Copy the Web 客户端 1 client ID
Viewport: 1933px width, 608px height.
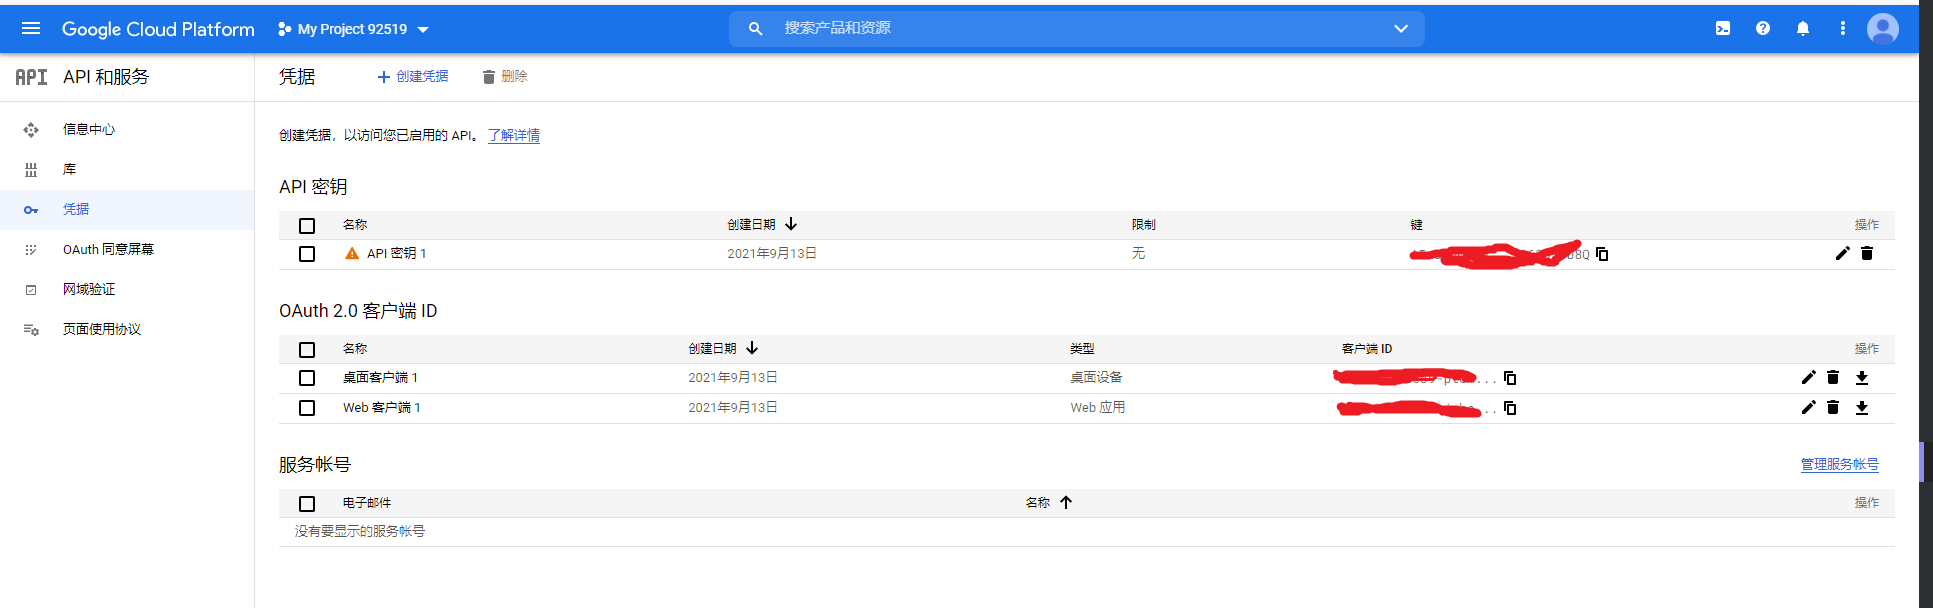[x=1510, y=408]
